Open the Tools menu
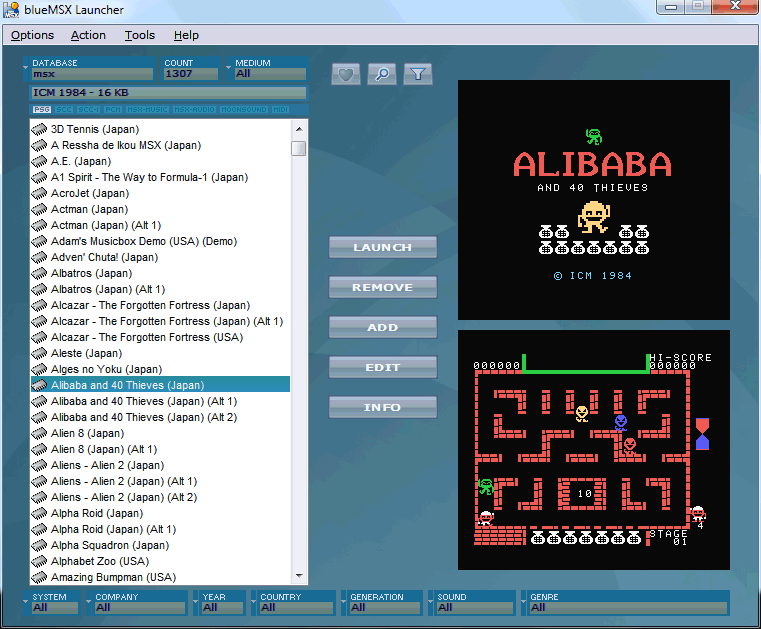This screenshot has height=629, width=761. (140, 35)
